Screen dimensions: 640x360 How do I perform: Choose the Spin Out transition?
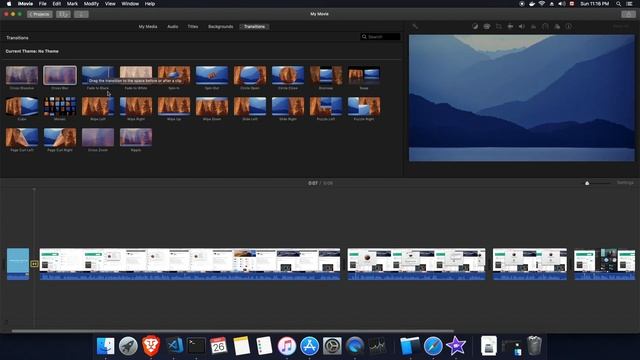point(212,76)
